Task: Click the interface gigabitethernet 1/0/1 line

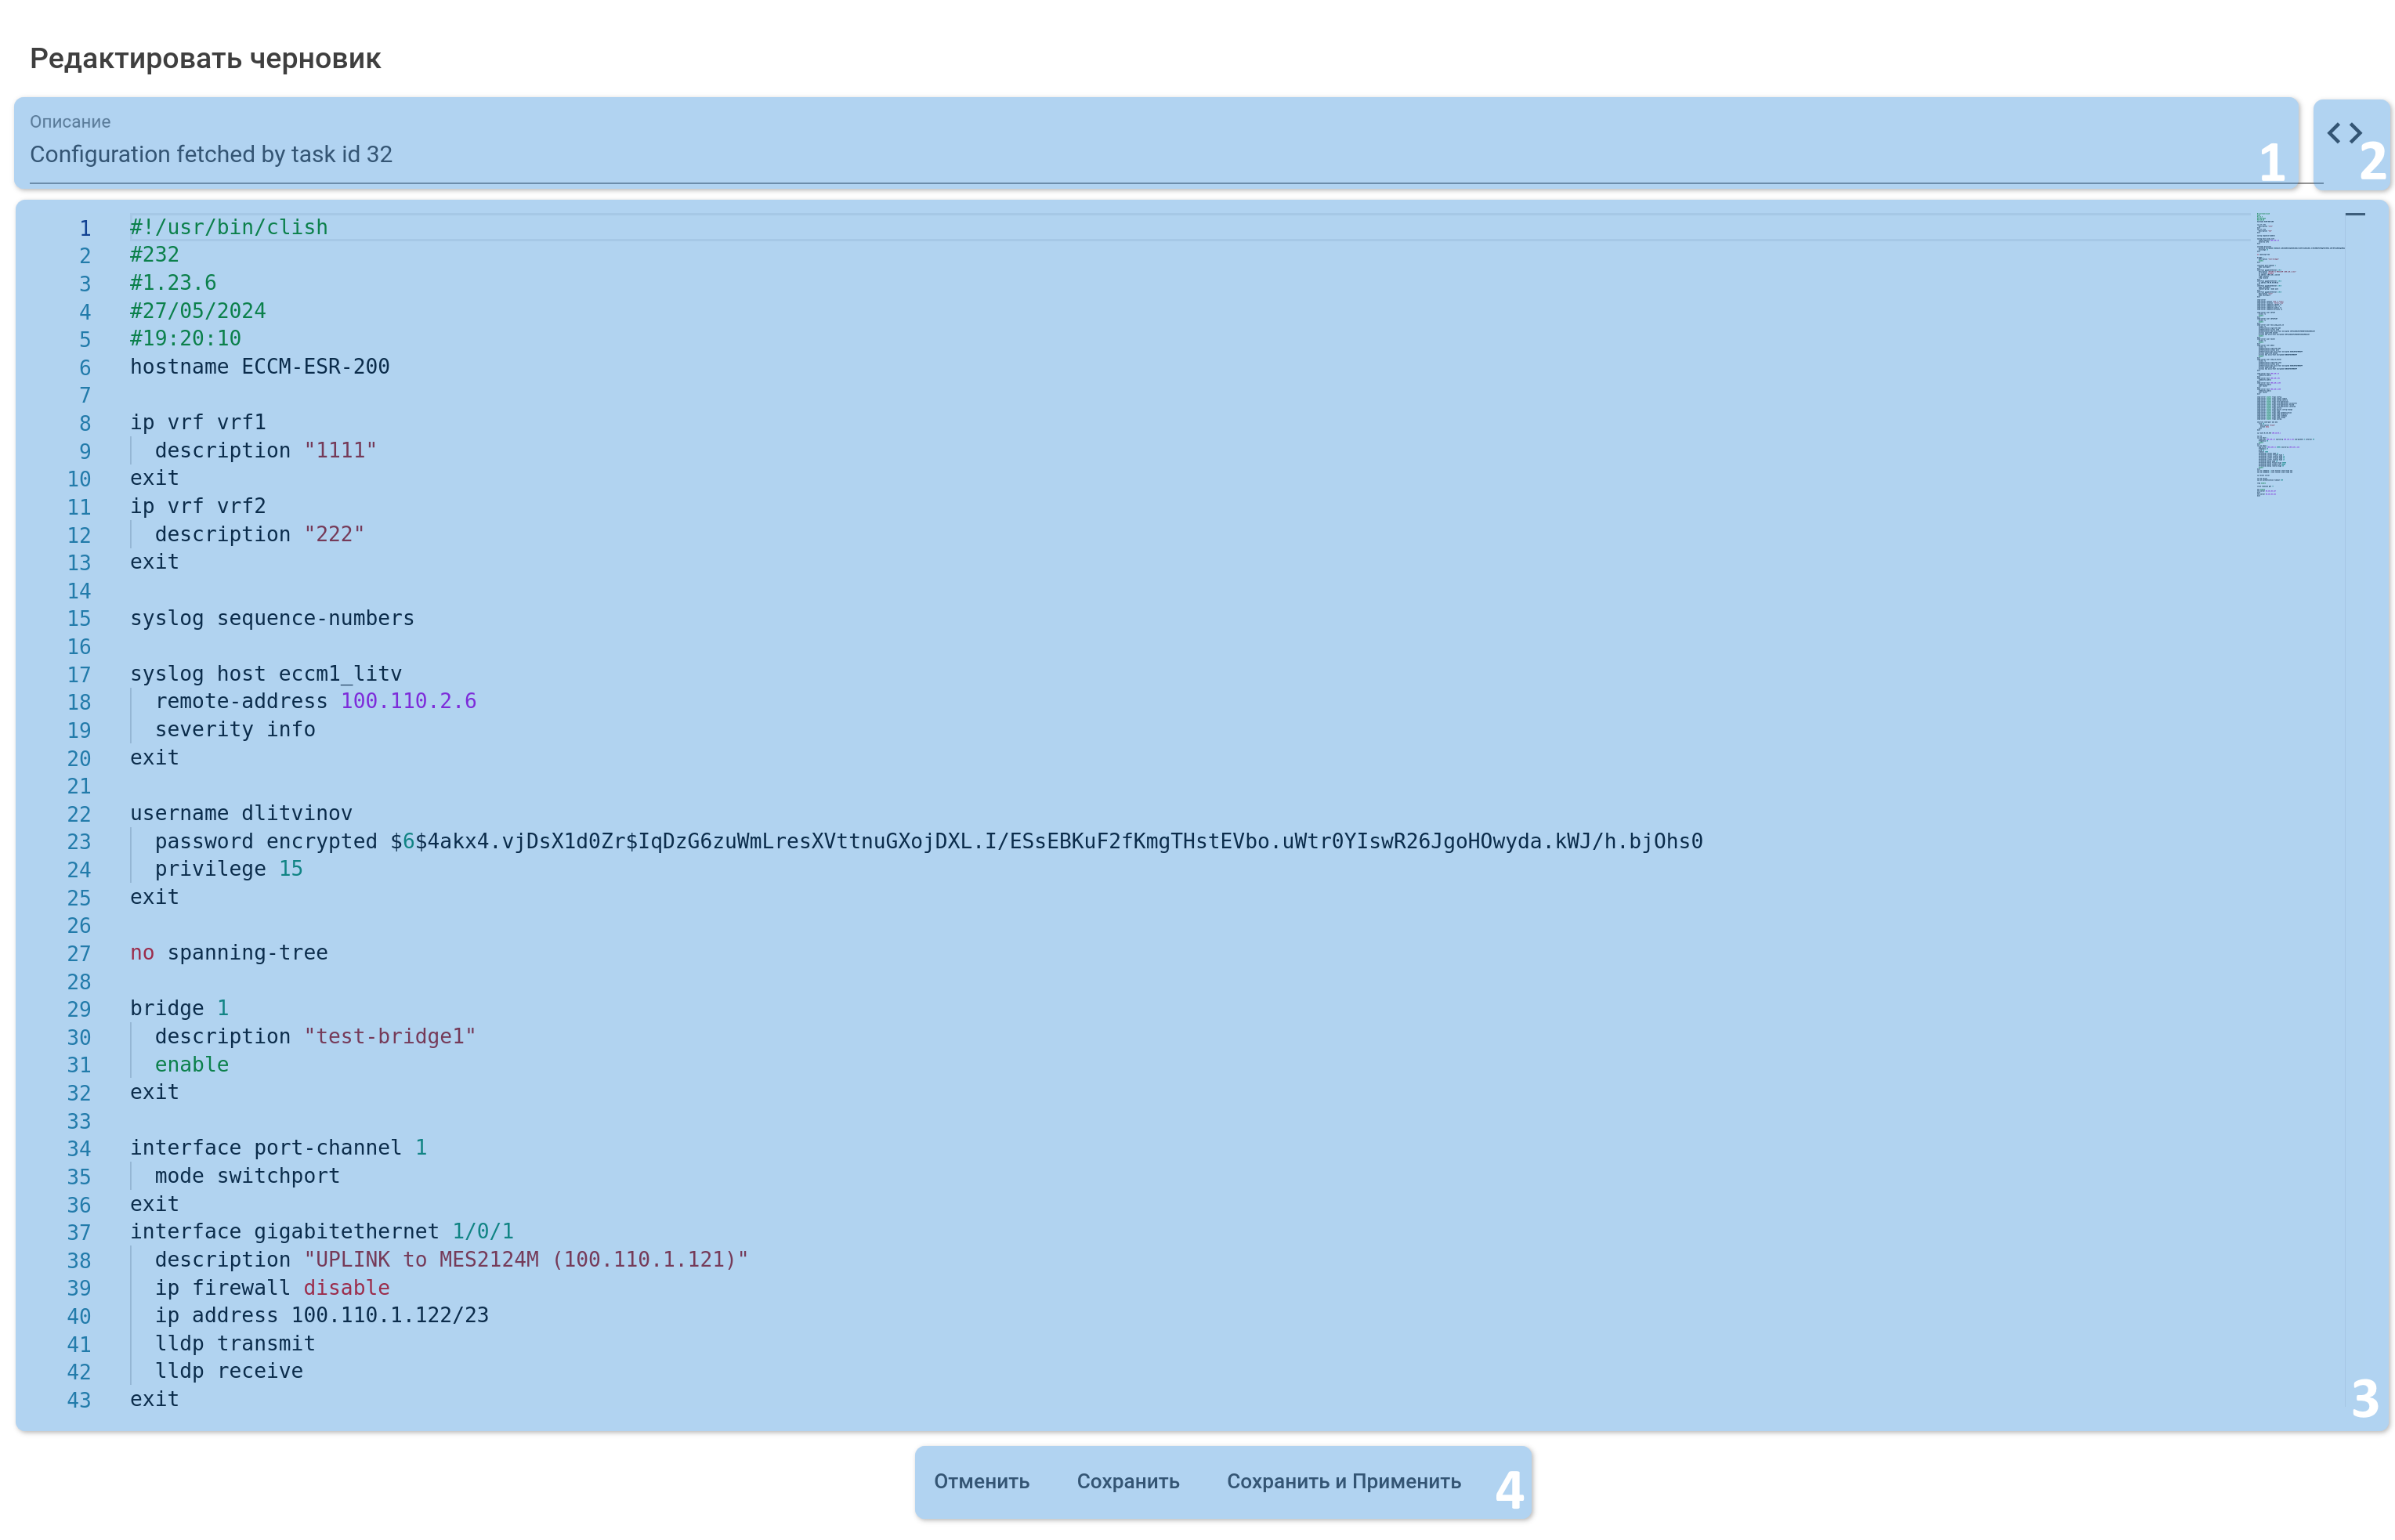Action: [321, 1232]
